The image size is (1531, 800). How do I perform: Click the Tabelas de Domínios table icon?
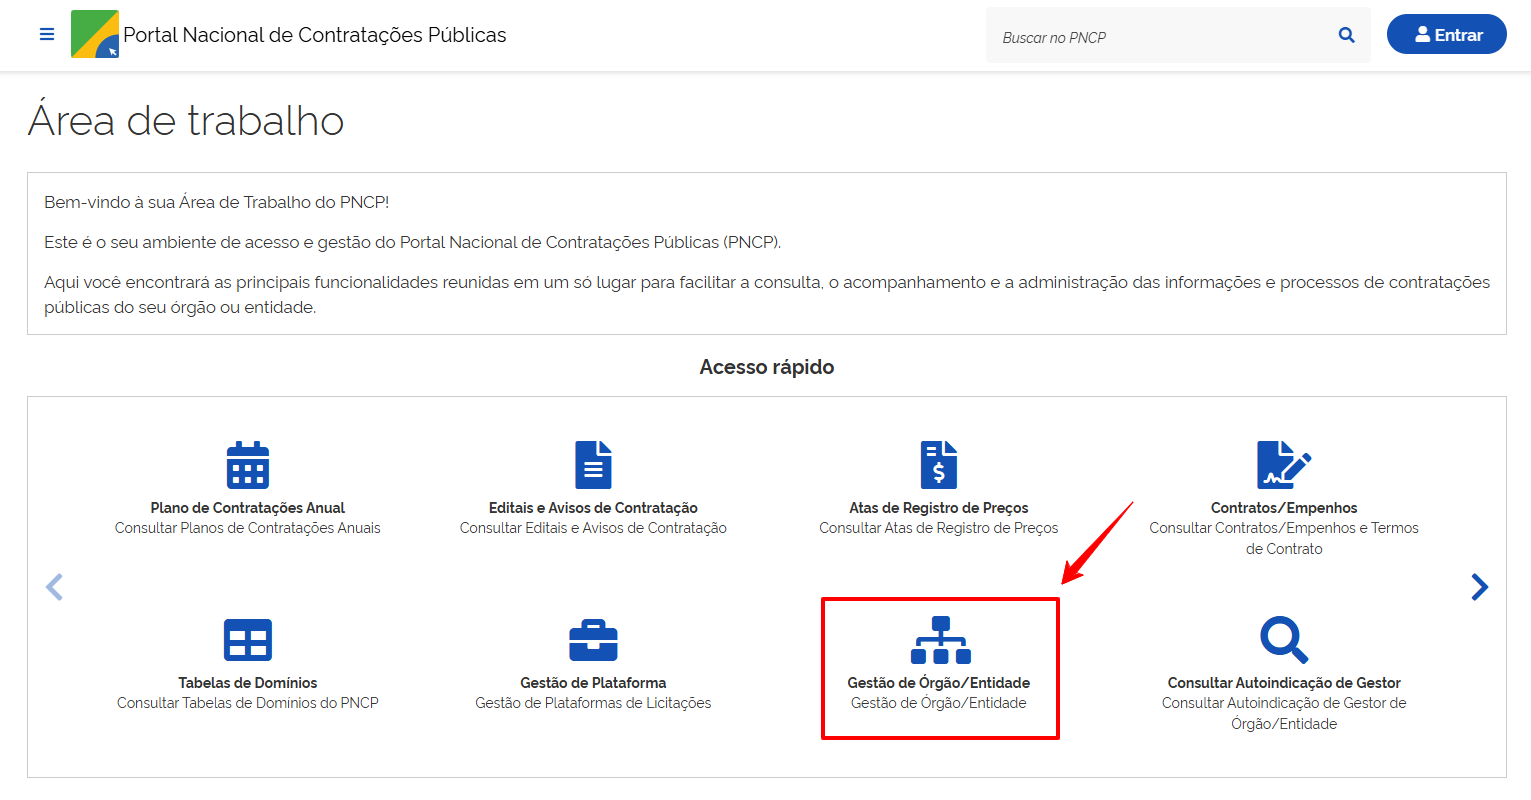pyautogui.click(x=247, y=640)
